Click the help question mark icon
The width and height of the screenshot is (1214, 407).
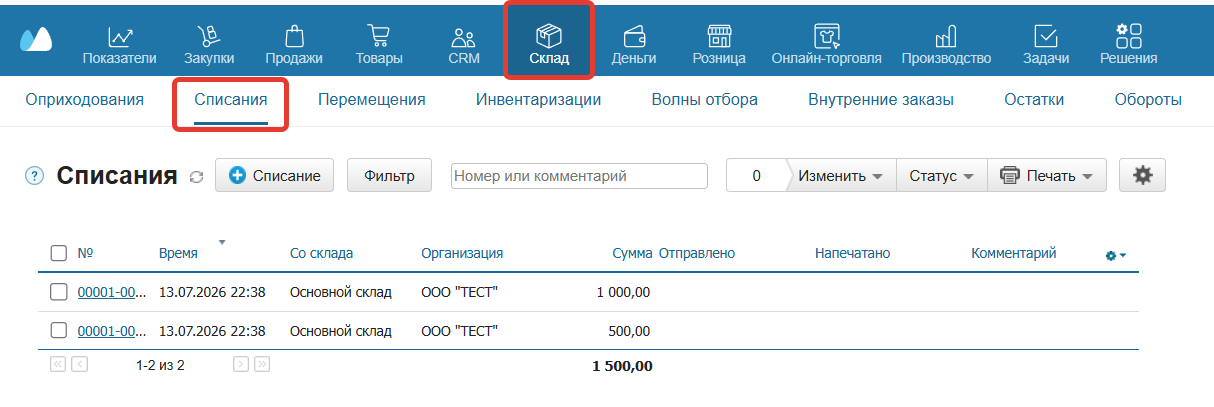click(x=35, y=176)
